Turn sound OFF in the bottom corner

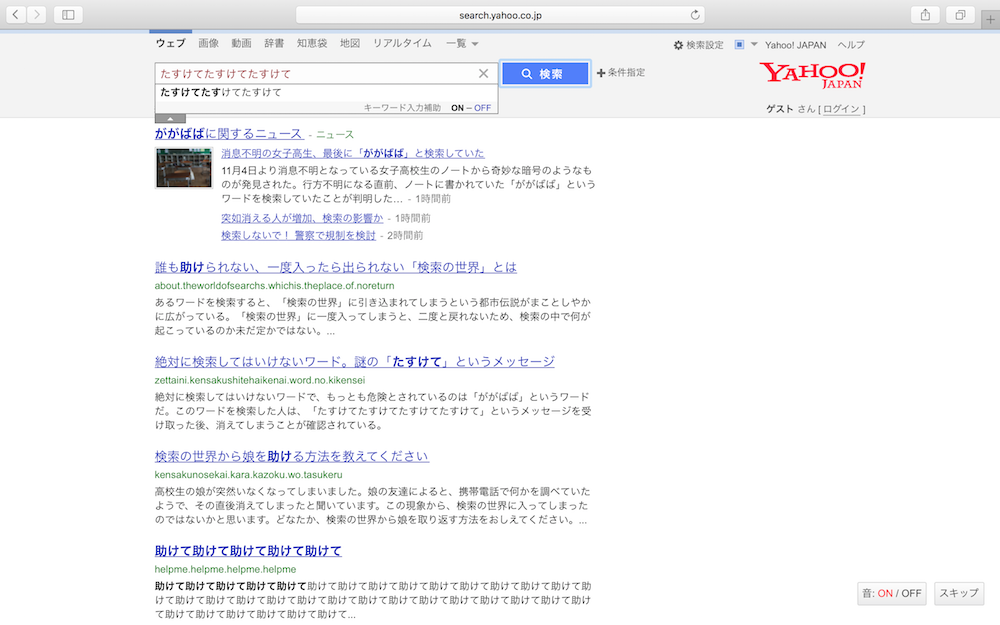pyautogui.click(x=911, y=593)
